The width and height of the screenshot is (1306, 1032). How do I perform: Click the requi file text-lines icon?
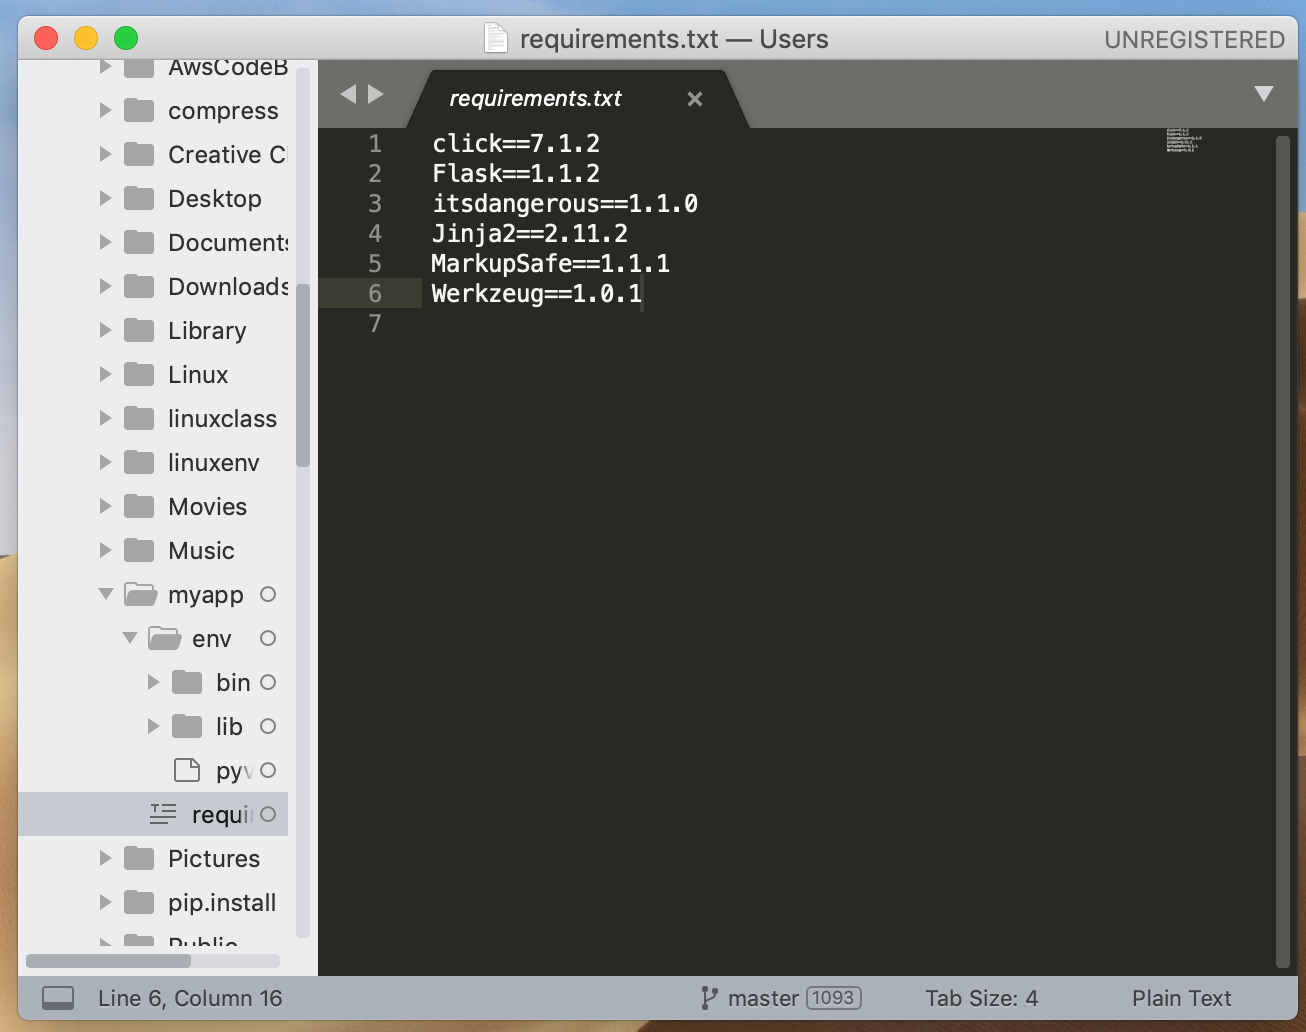coord(163,814)
